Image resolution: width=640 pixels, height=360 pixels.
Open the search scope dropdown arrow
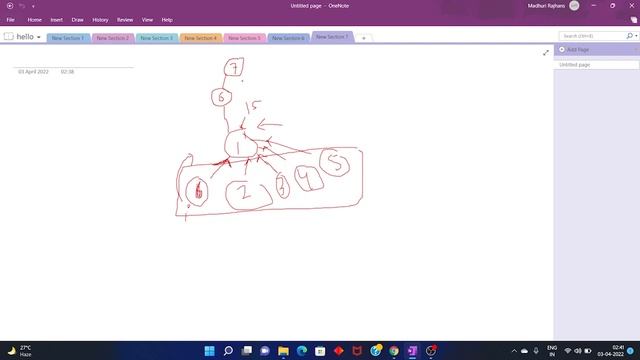[636, 36]
